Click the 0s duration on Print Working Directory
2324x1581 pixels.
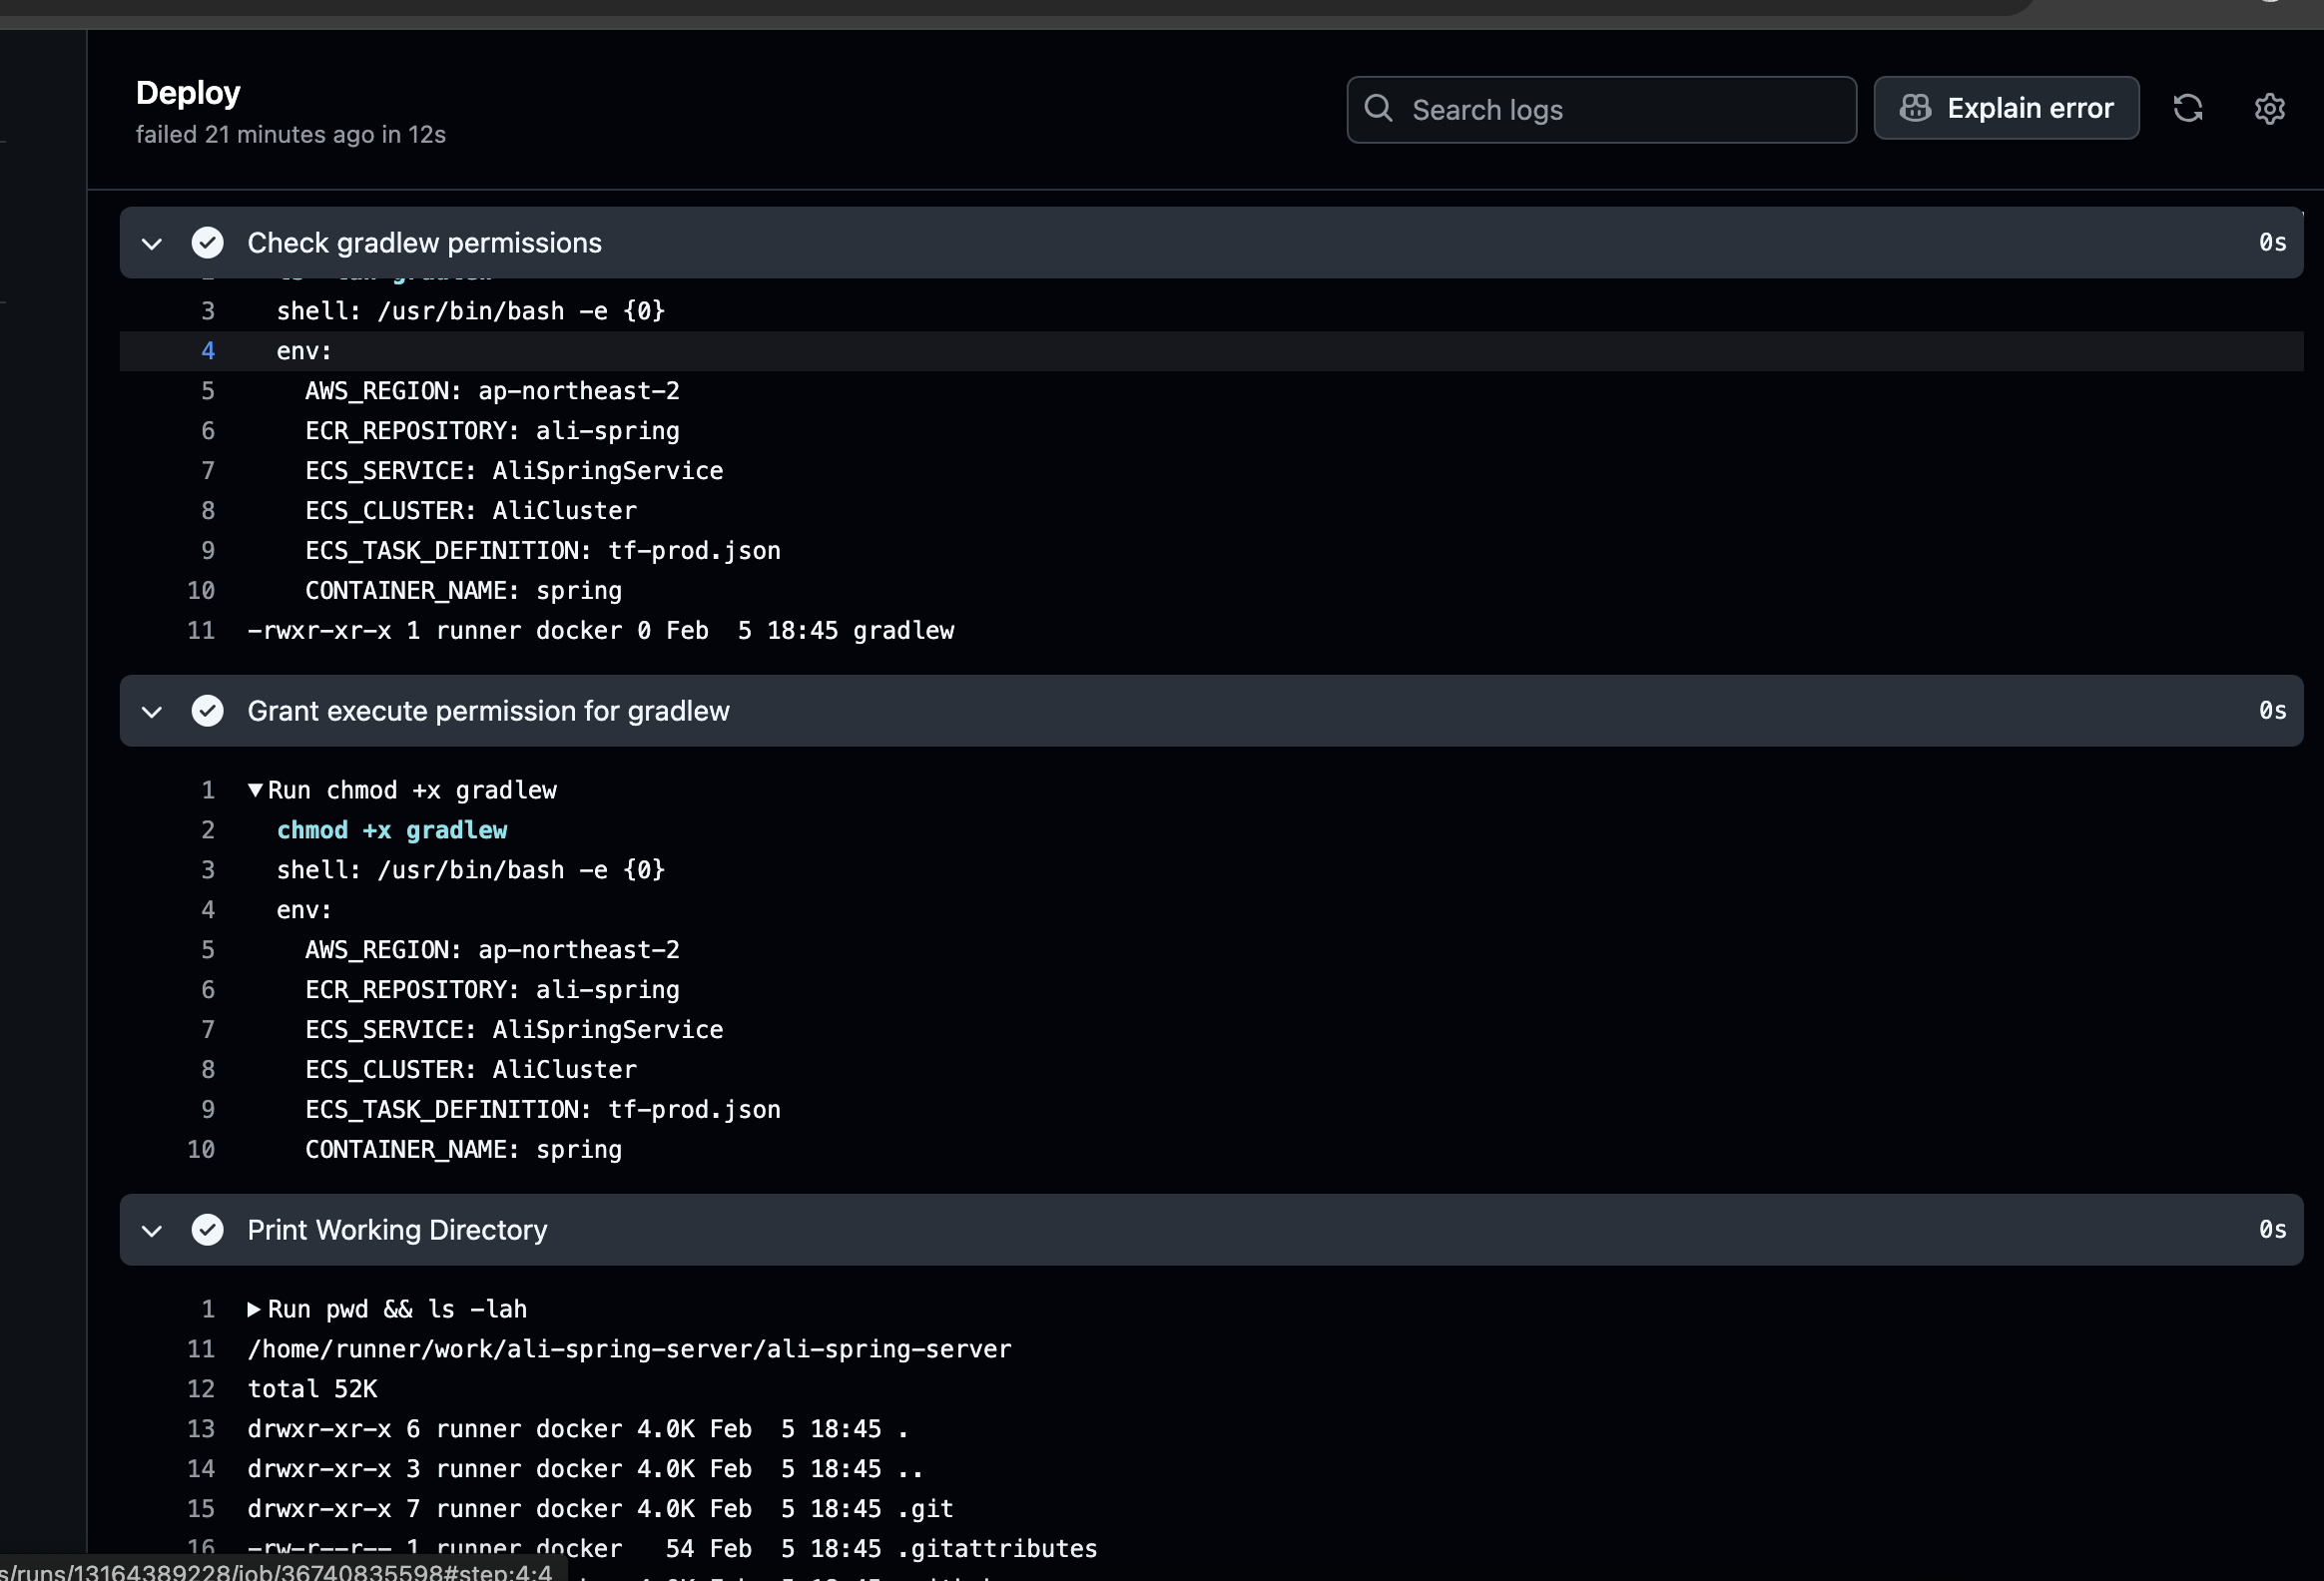[x=2272, y=1229]
